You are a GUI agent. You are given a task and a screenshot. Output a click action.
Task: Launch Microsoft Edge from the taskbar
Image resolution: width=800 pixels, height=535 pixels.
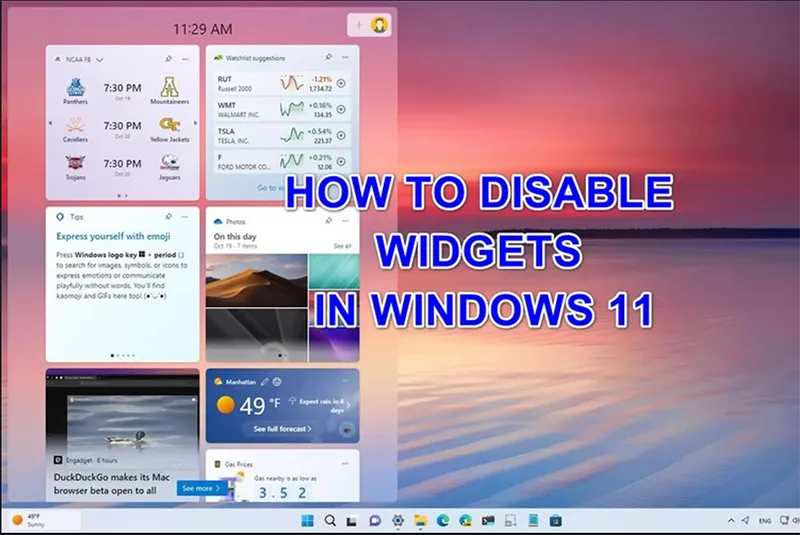coord(443,520)
